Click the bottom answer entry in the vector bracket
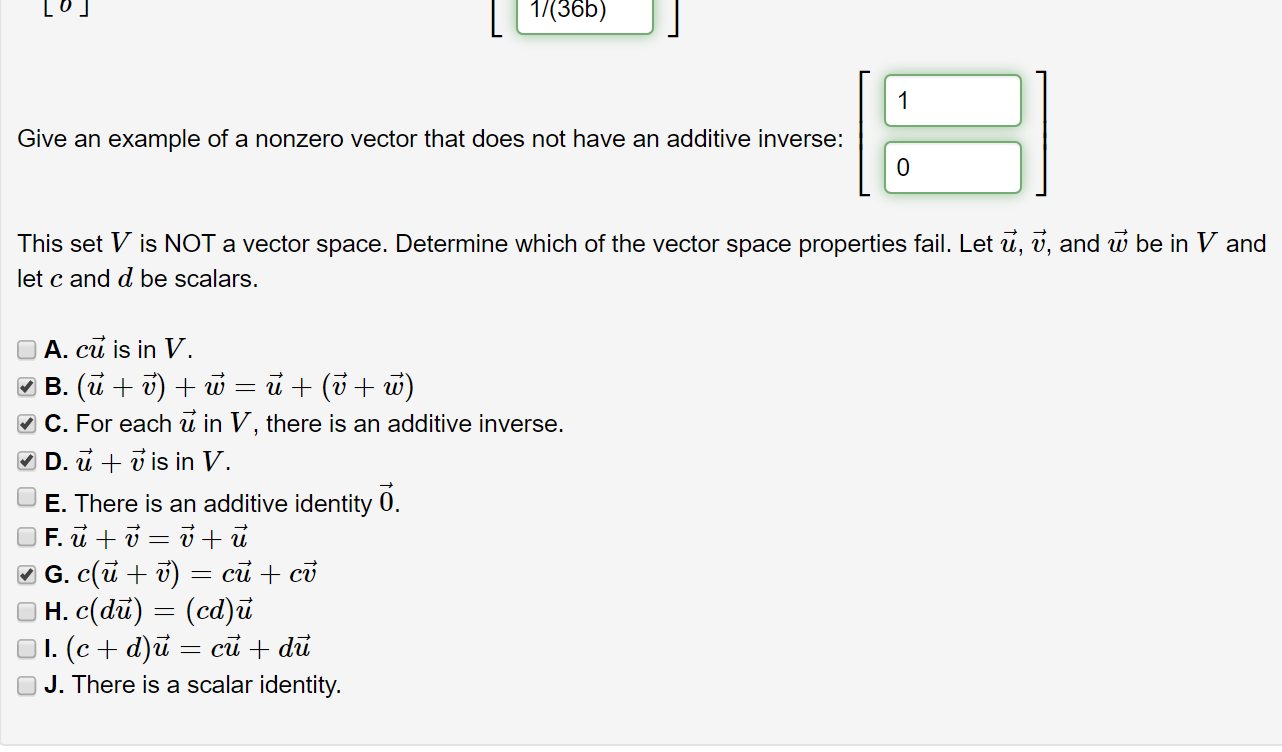Screen dimensions: 1282x752 [951, 167]
